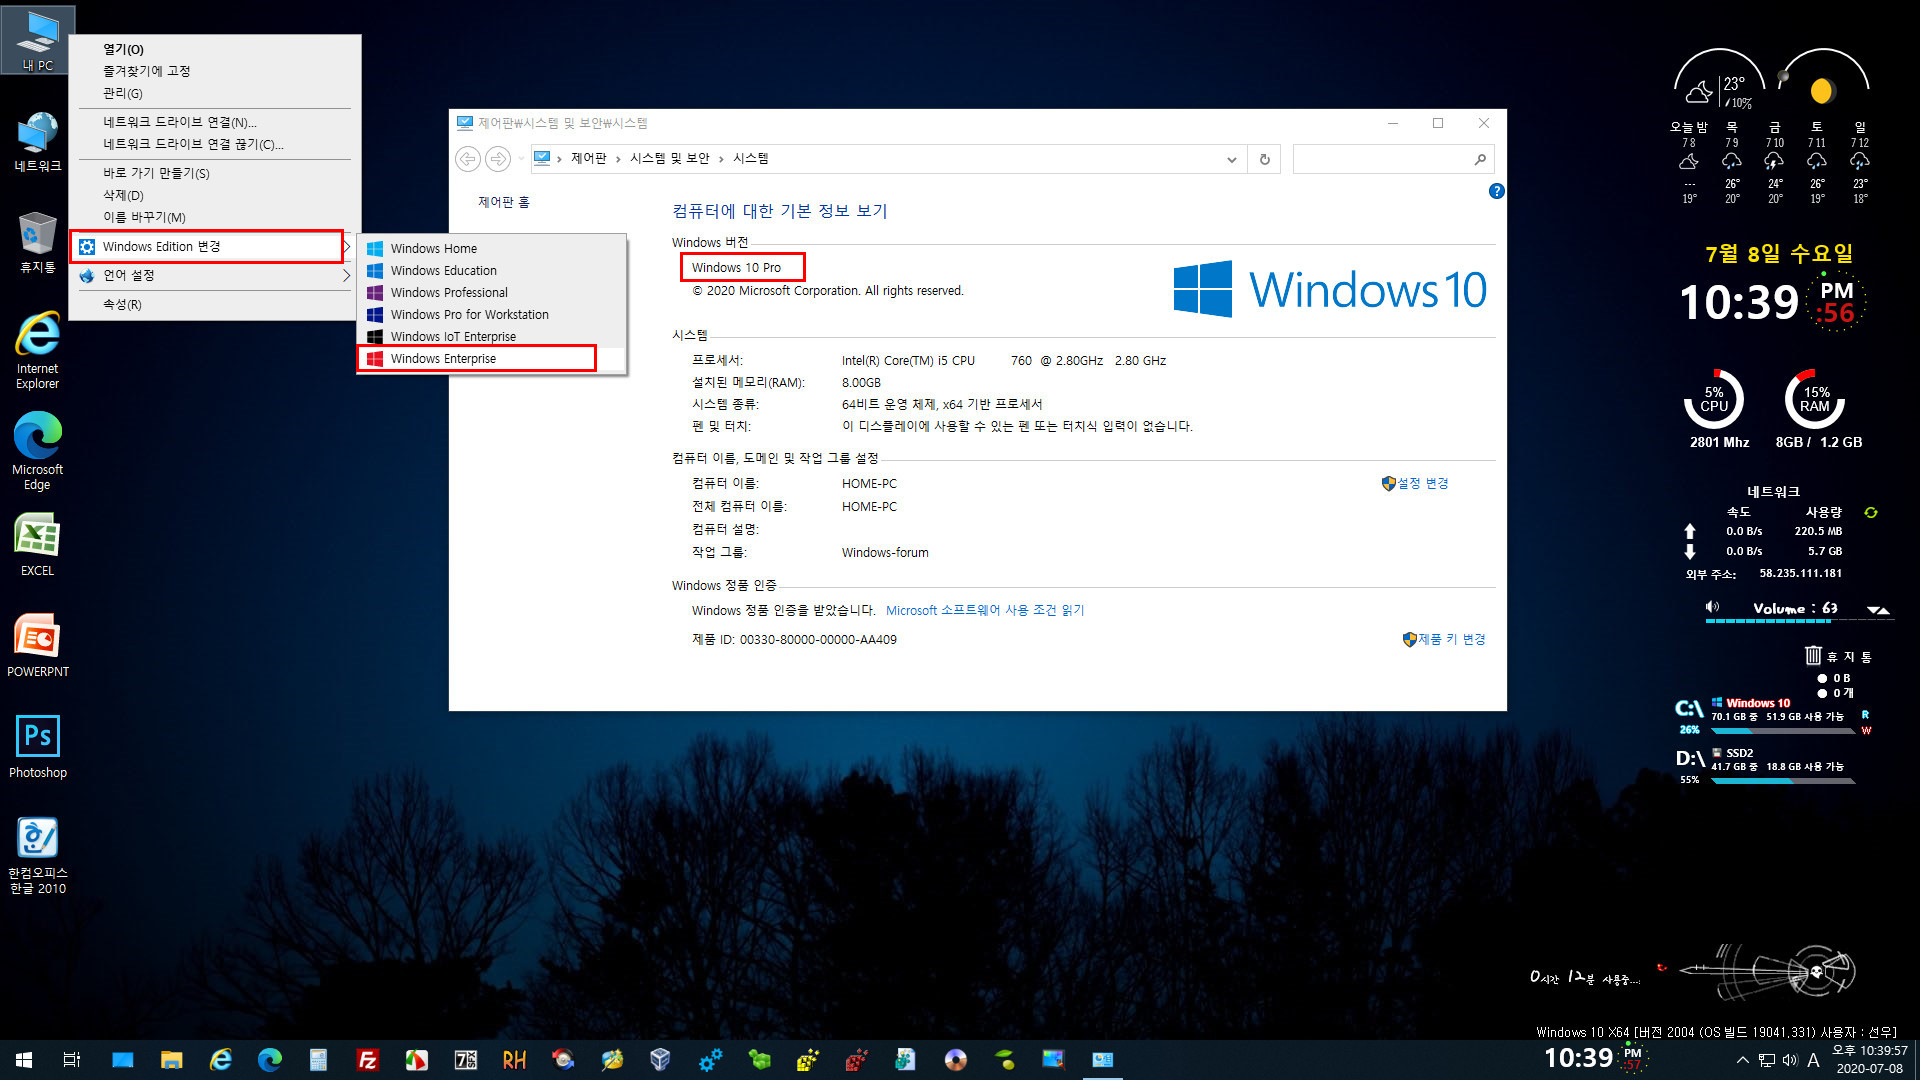Click 시스템 및 보안 breadcrumb
Image resolution: width=1920 pixels, height=1080 pixels.
[x=669, y=158]
